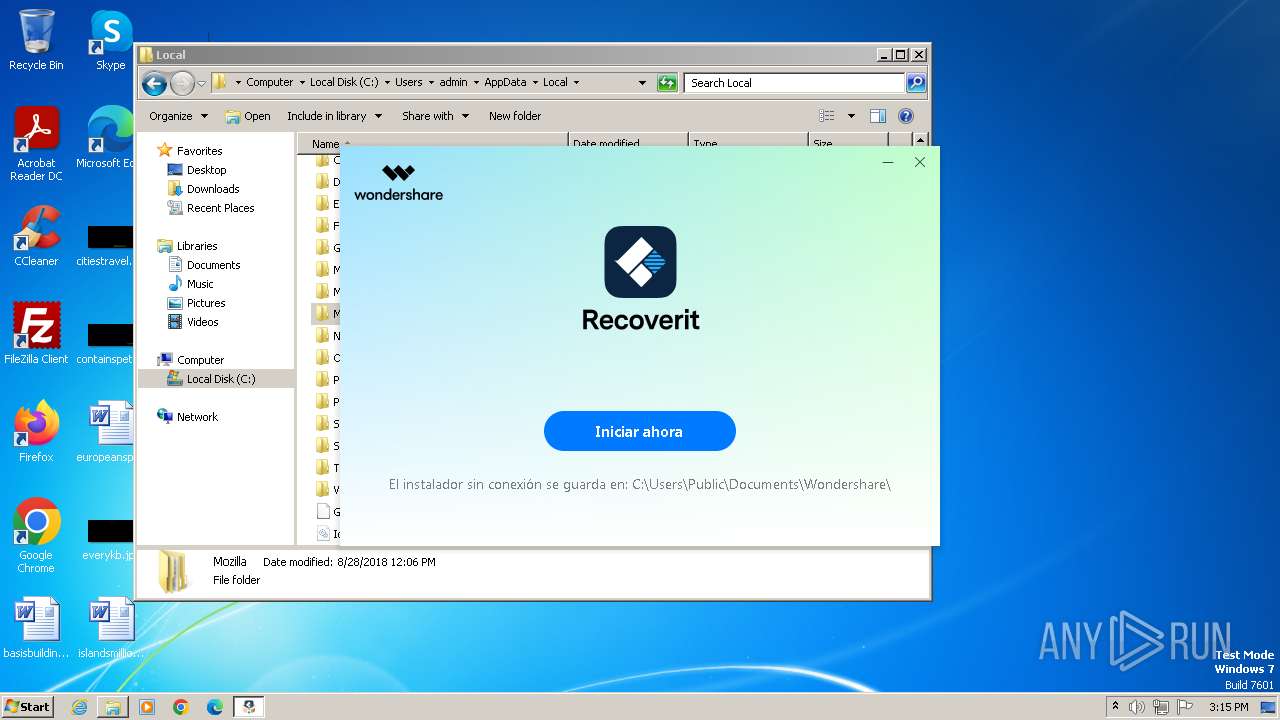Screen dimensions: 1280x720
Task: Click the search magnifier icon
Action: (x=916, y=83)
